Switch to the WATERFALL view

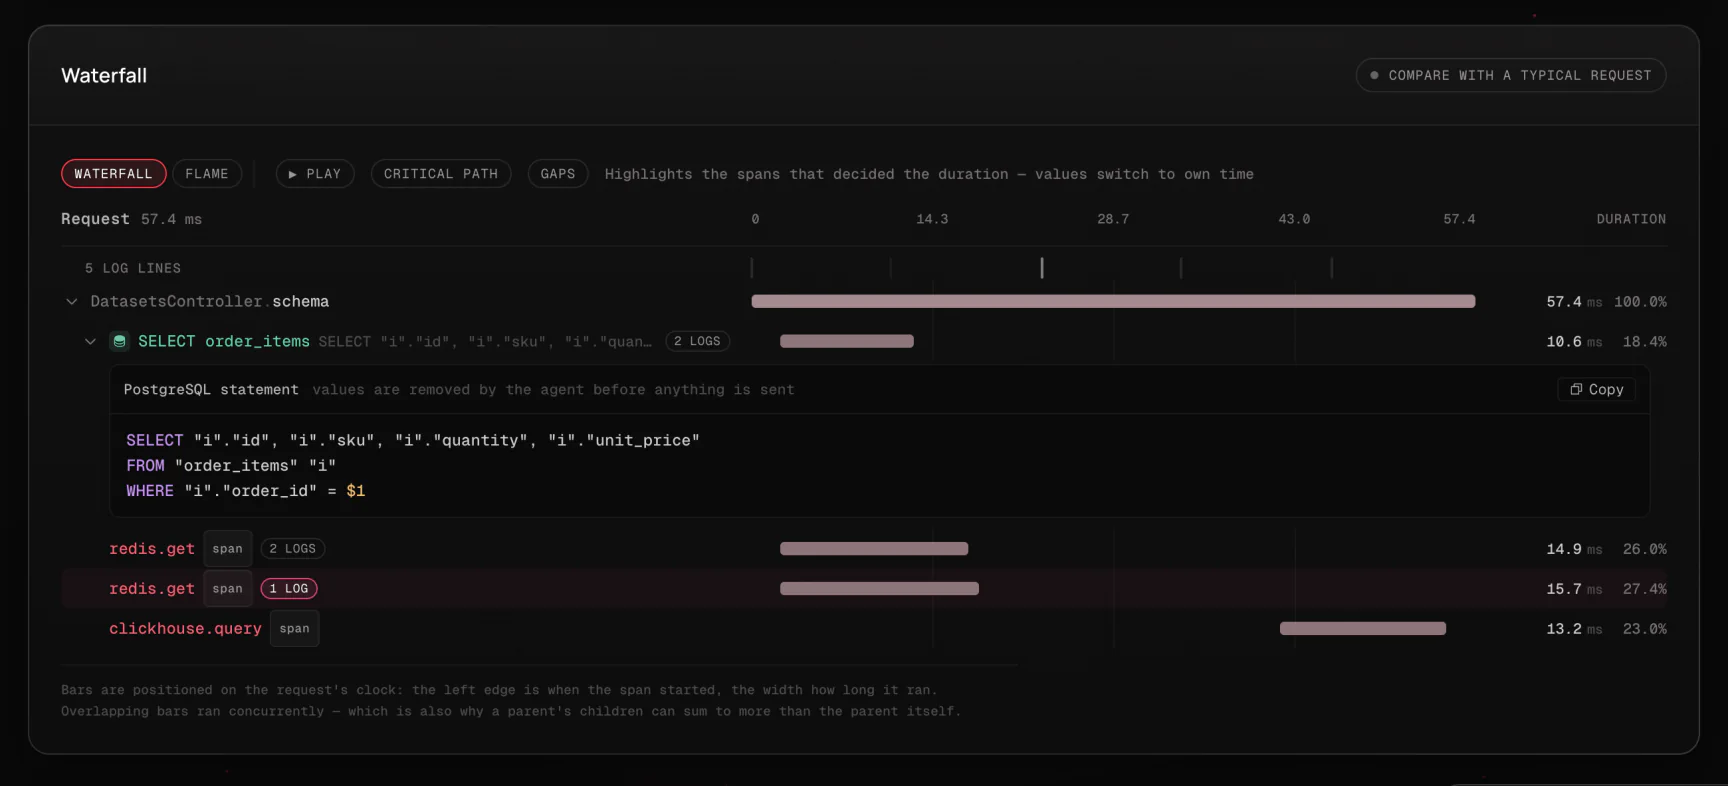[113, 173]
